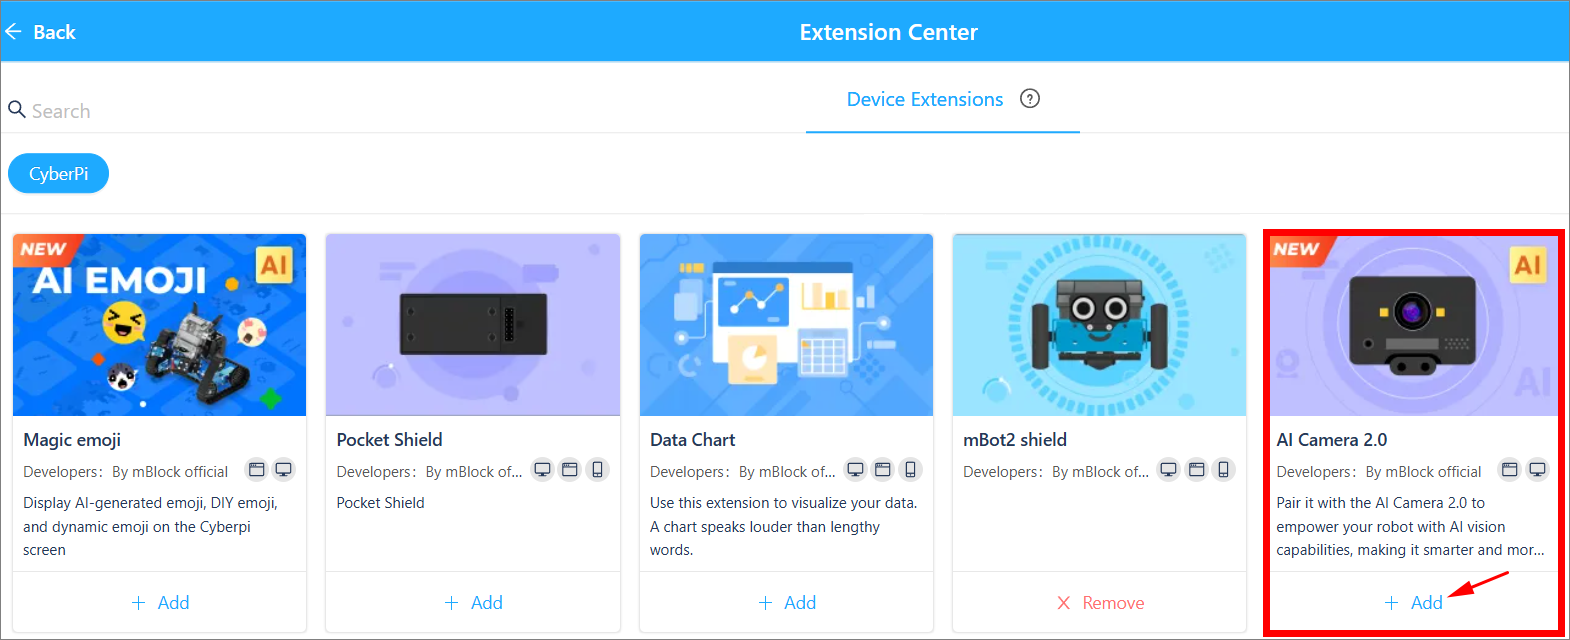
Task: Open the mBot2 shield thumbnail image
Action: [x=1099, y=325]
